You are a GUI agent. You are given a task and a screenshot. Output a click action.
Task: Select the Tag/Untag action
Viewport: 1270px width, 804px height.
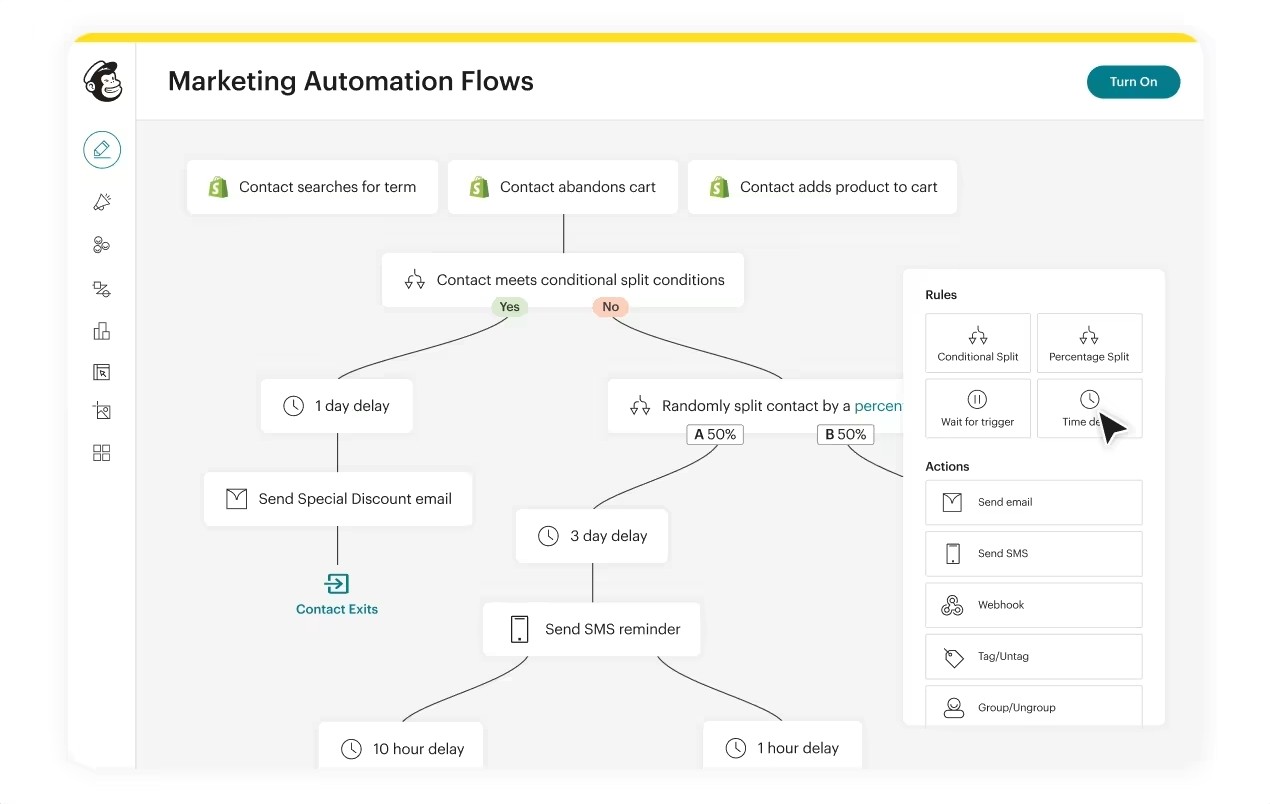tap(1033, 656)
